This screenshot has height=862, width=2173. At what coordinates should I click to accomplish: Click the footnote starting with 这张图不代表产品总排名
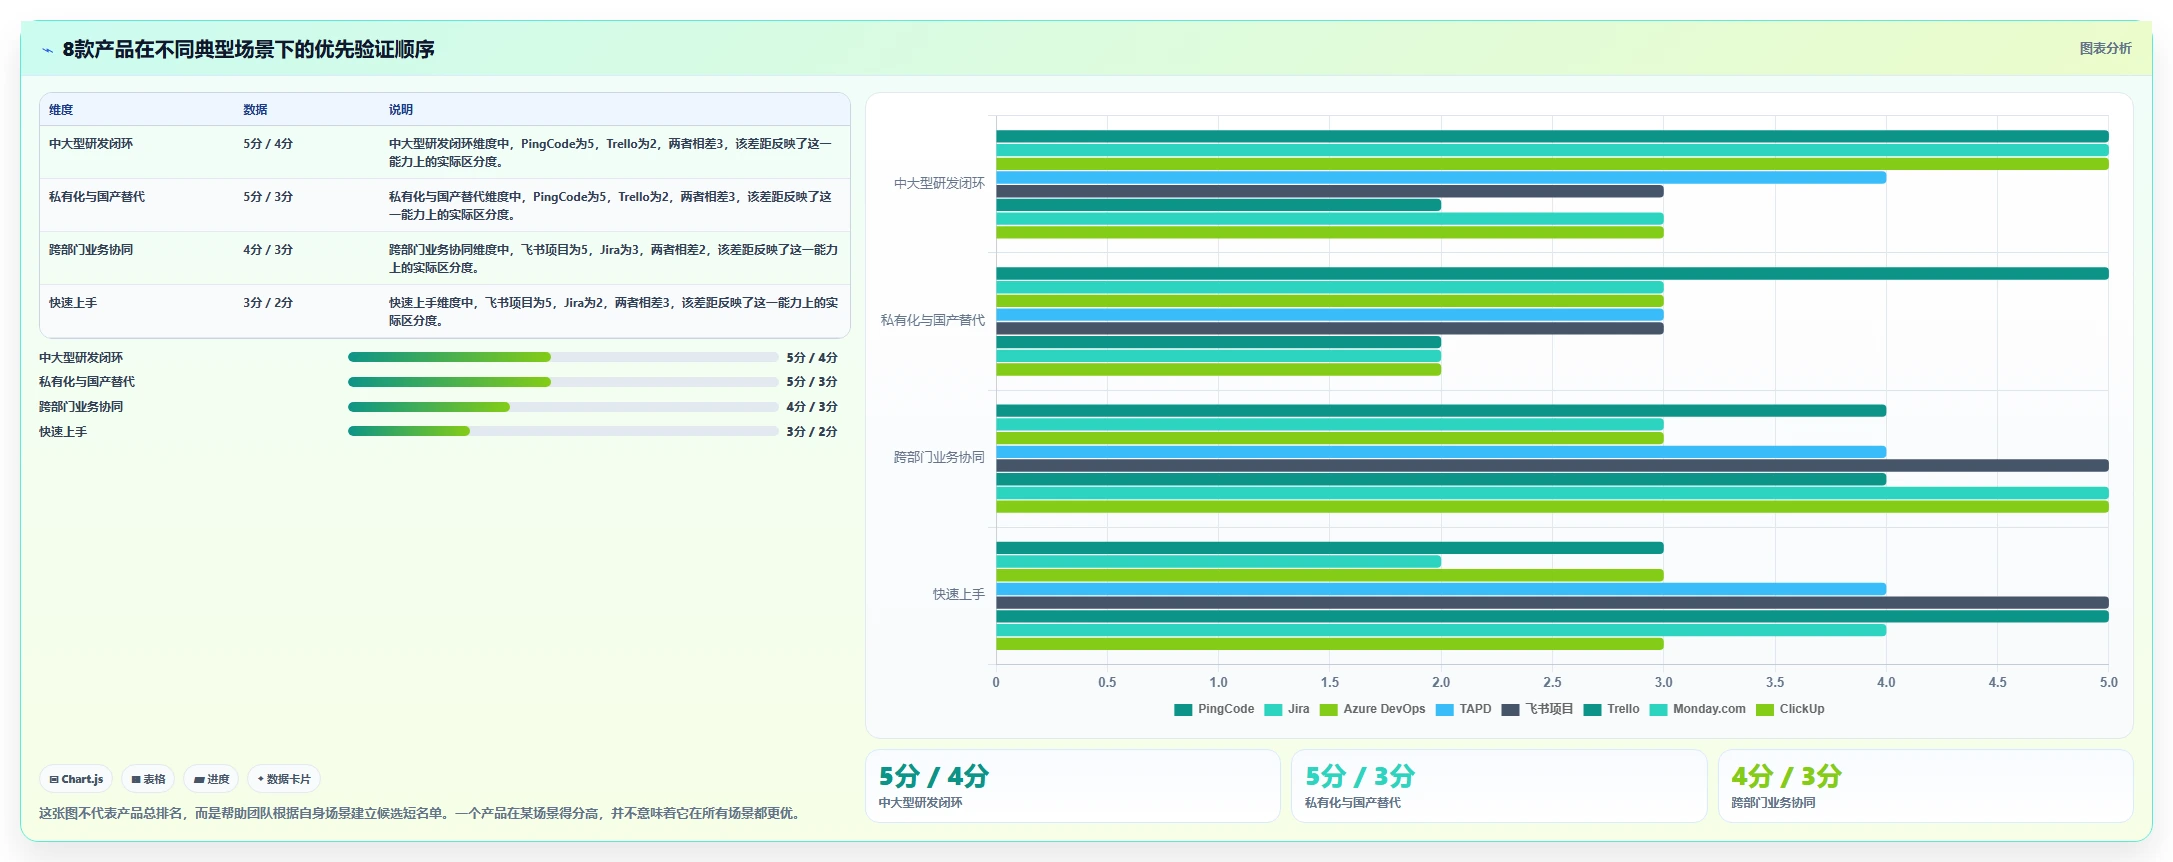point(421,814)
